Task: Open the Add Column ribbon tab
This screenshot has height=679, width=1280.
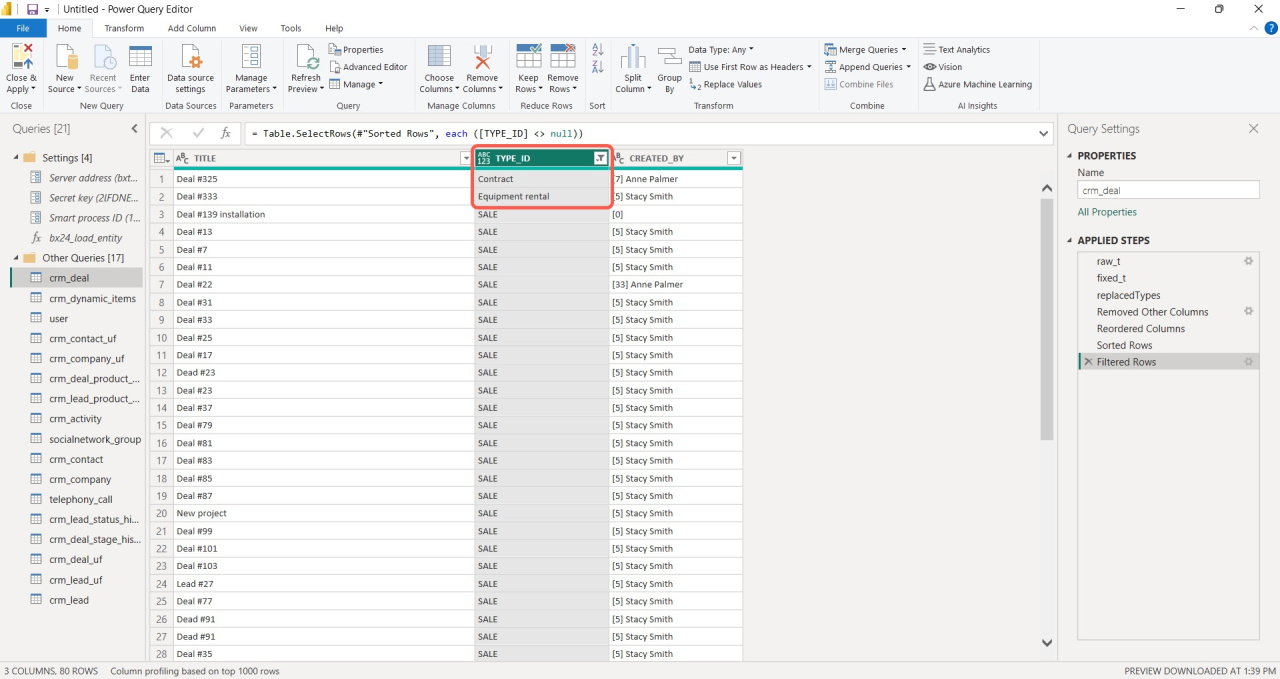Action: click(x=192, y=28)
